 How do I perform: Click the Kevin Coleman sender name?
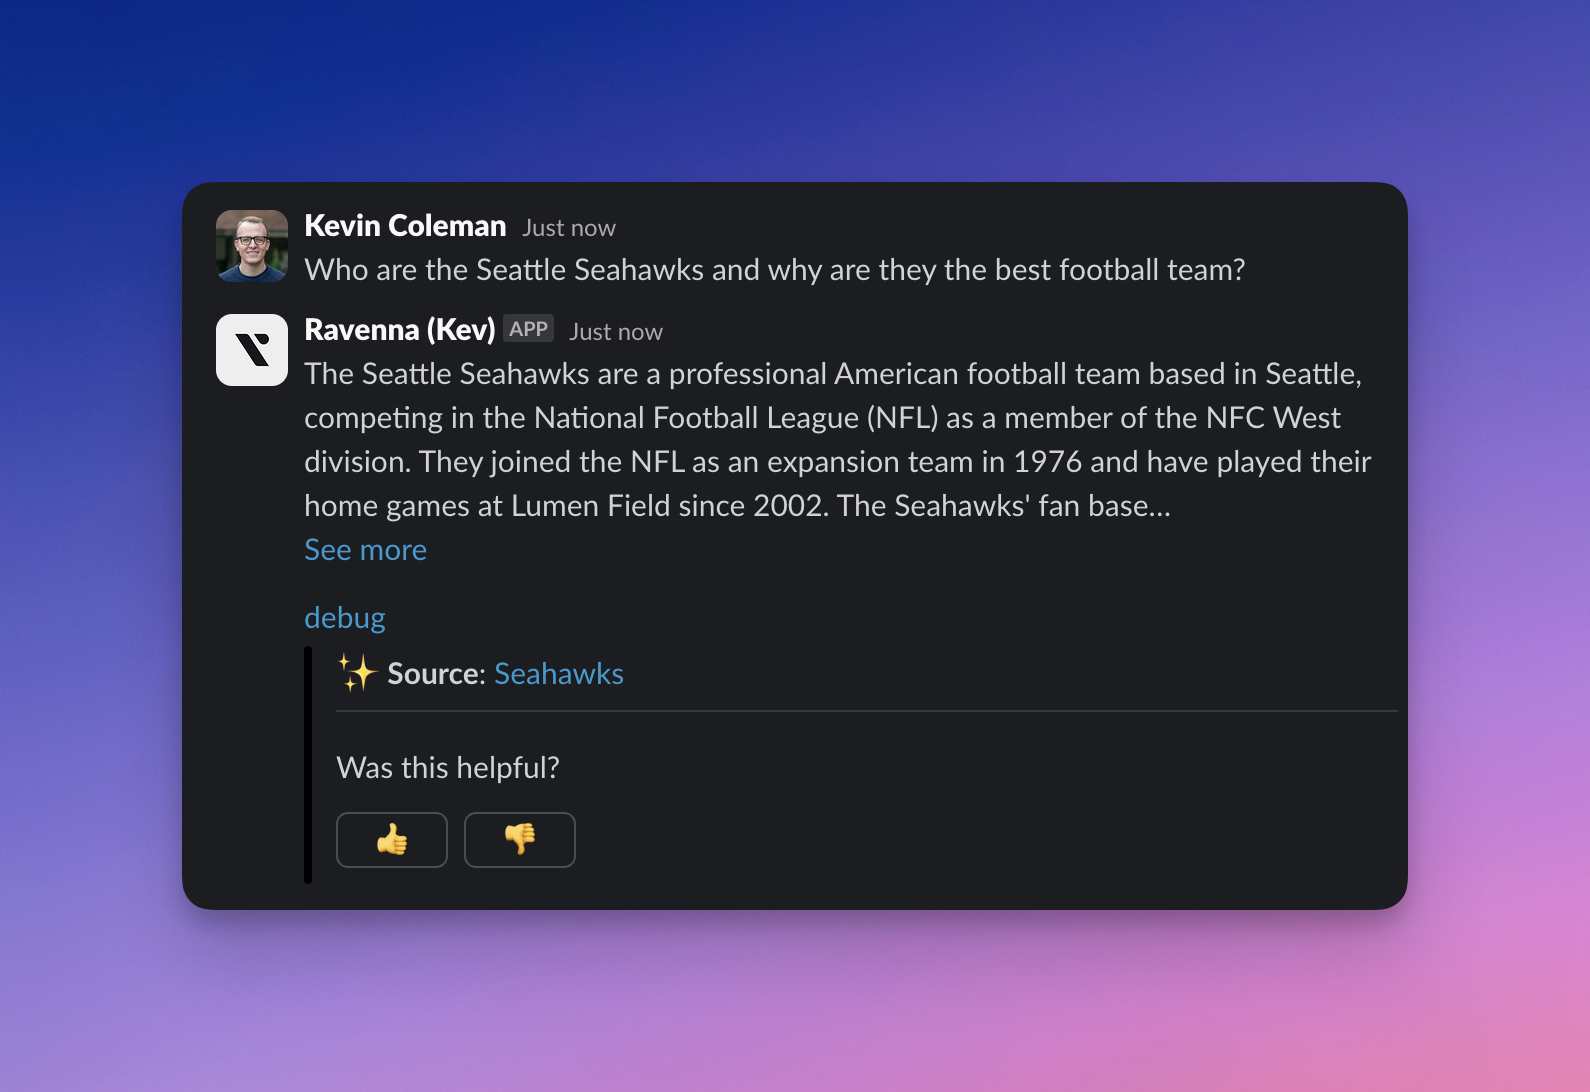pos(405,226)
